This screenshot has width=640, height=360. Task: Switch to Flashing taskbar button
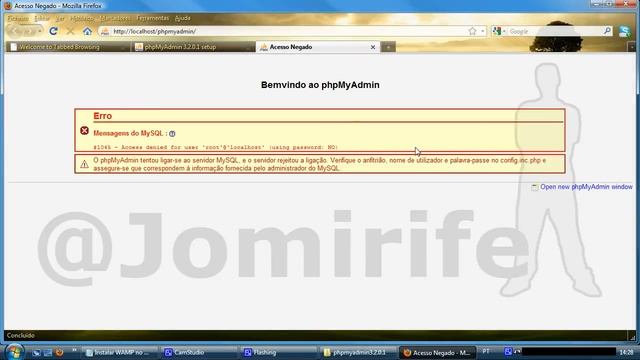pyautogui.click(x=278, y=353)
